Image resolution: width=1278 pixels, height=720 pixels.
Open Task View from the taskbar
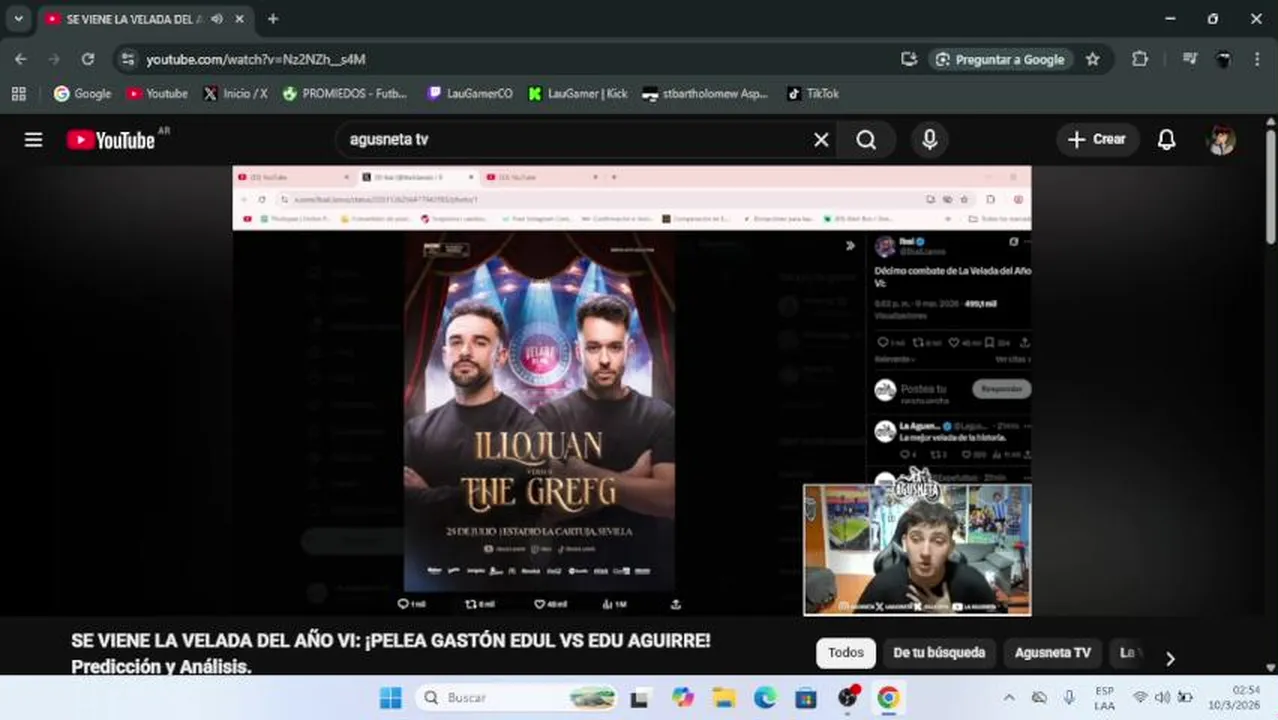(639, 698)
